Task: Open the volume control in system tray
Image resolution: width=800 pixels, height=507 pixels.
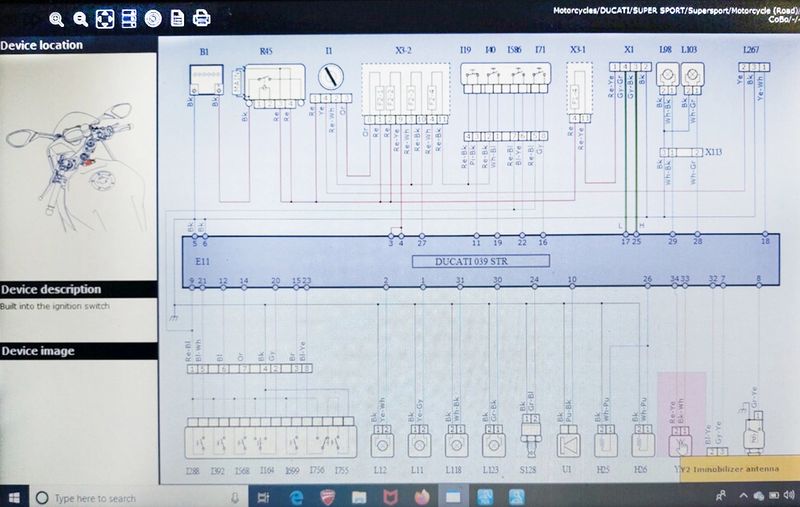Action: (789, 495)
